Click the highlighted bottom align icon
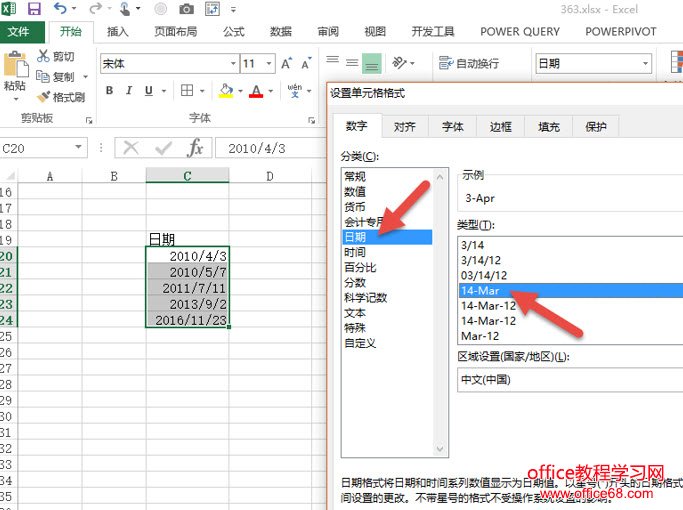 [372, 64]
